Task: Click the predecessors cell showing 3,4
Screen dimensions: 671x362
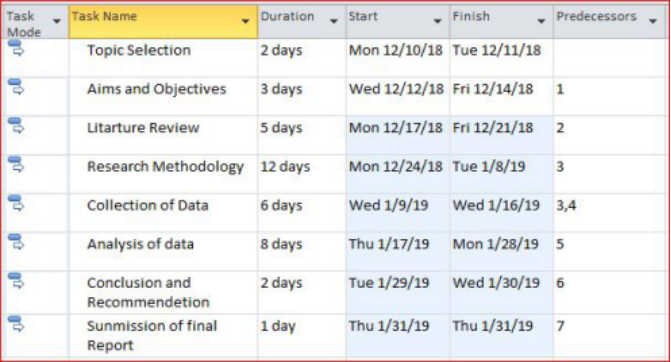Action: (x=610, y=213)
